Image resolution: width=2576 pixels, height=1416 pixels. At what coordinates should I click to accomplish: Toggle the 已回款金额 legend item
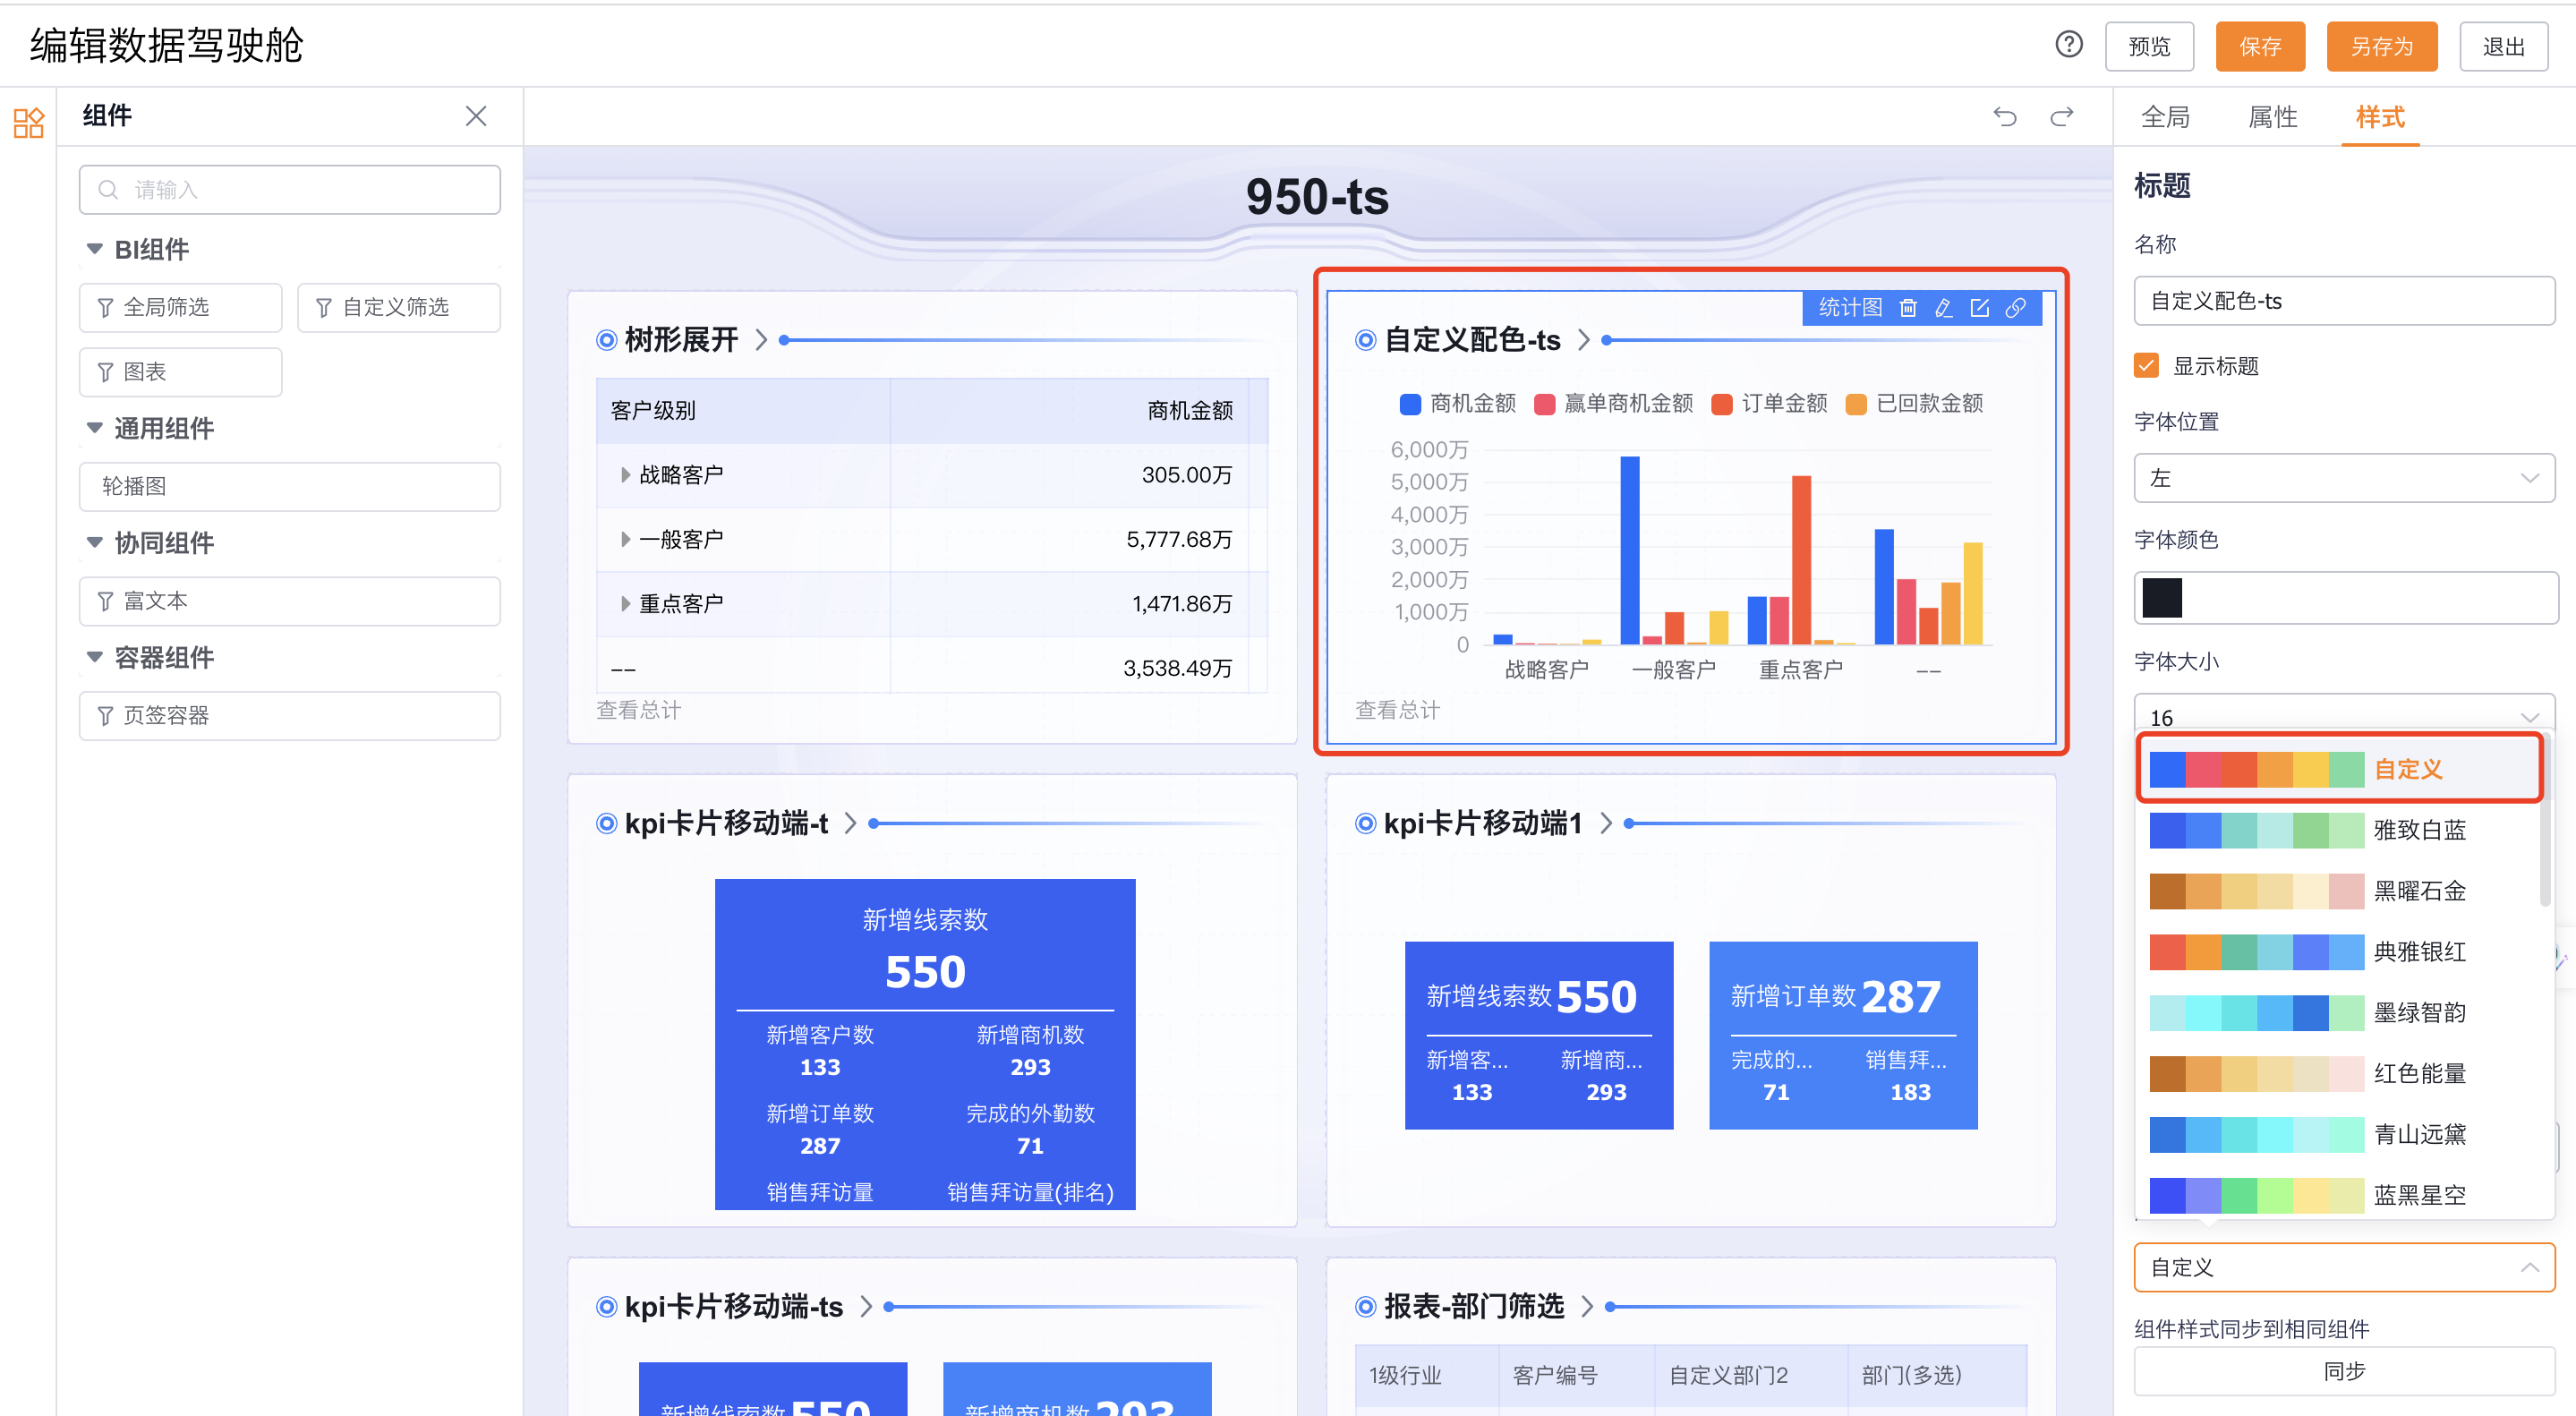tap(1914, 403)
